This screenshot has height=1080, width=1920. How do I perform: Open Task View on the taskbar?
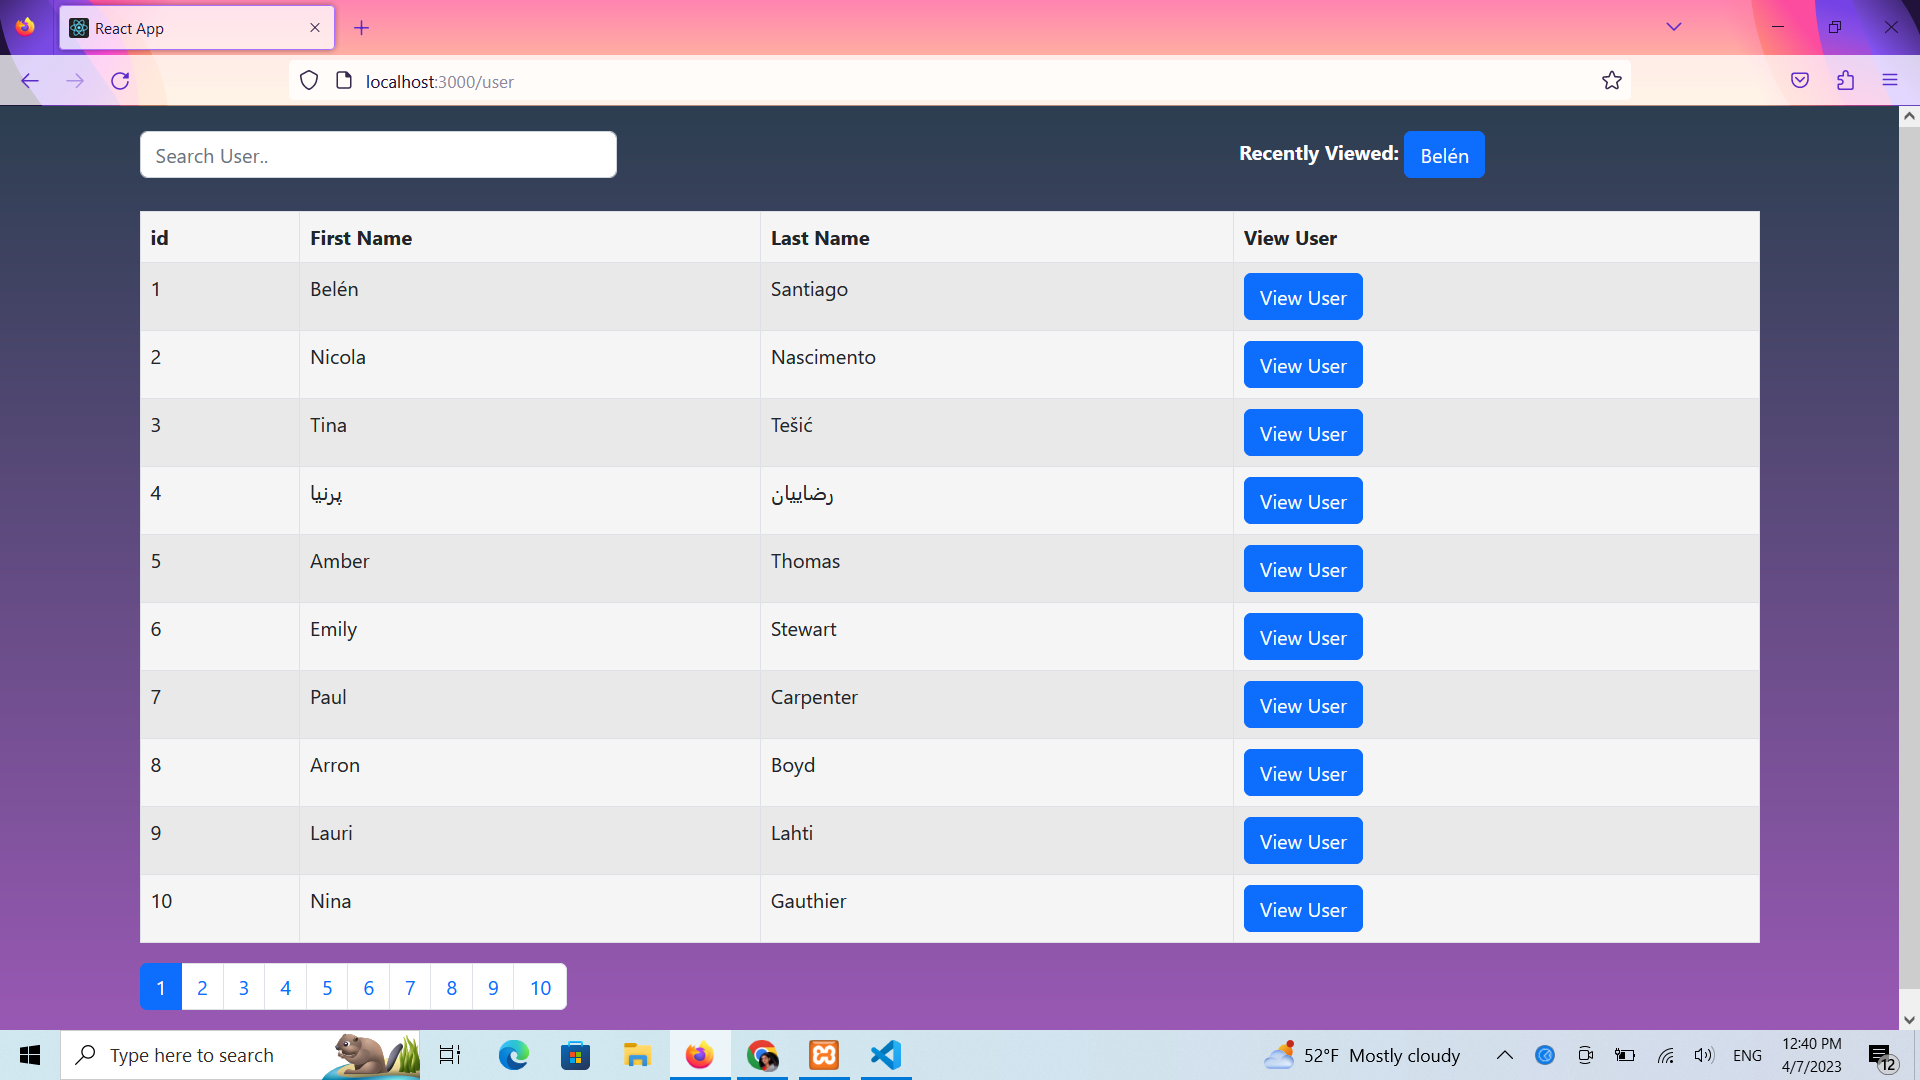pos(450,1055)
